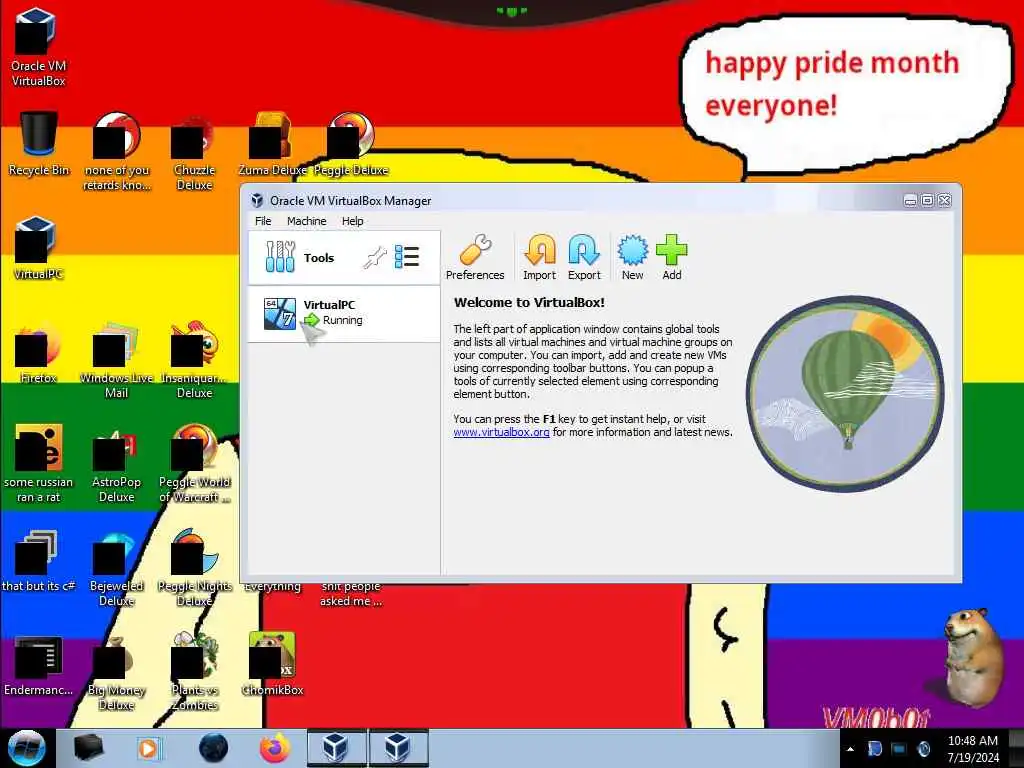Viewport: 1024px width, 768px height.
Task: Select the Endermanc... desktop icon
Action: tap(38, 665)
